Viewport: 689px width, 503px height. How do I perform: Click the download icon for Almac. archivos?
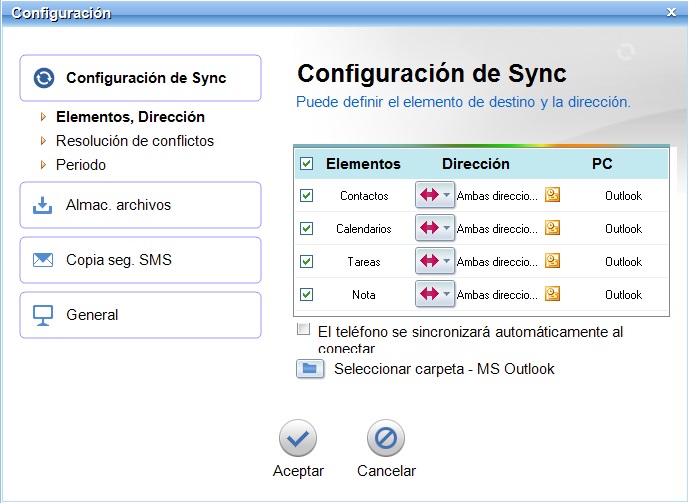pos(43,205)
